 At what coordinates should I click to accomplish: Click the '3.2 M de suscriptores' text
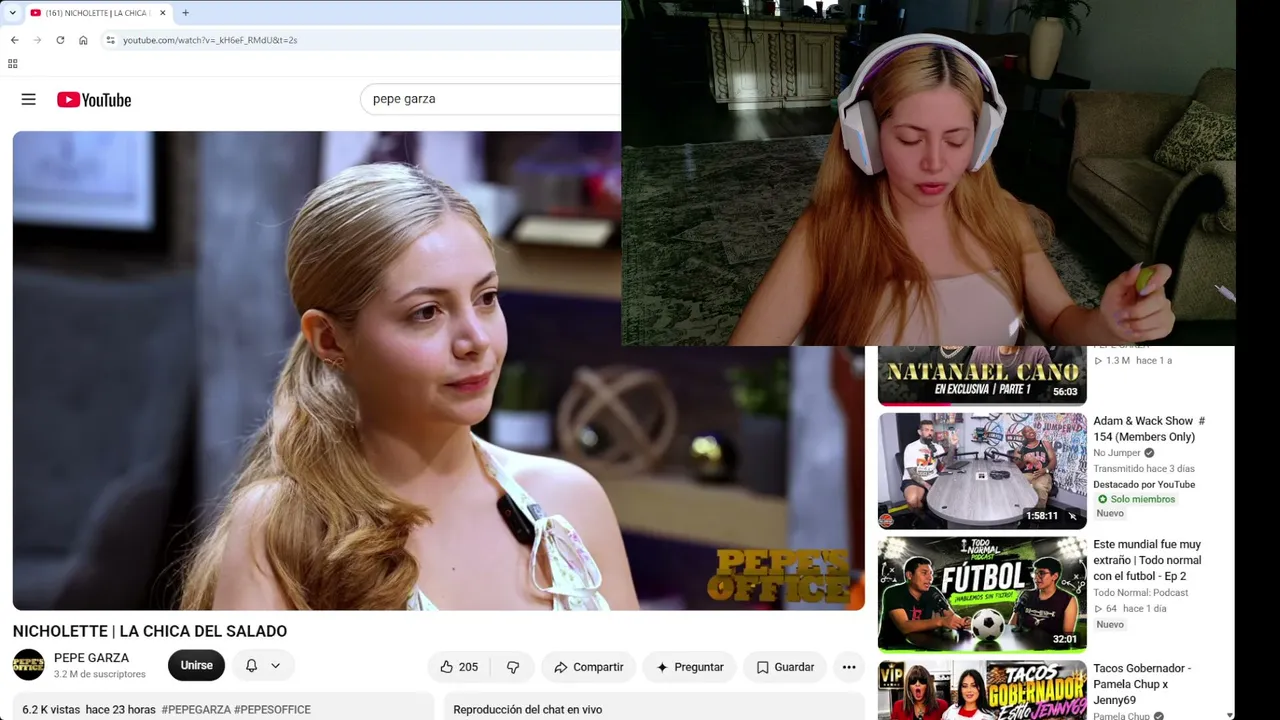tap(100, 675)
